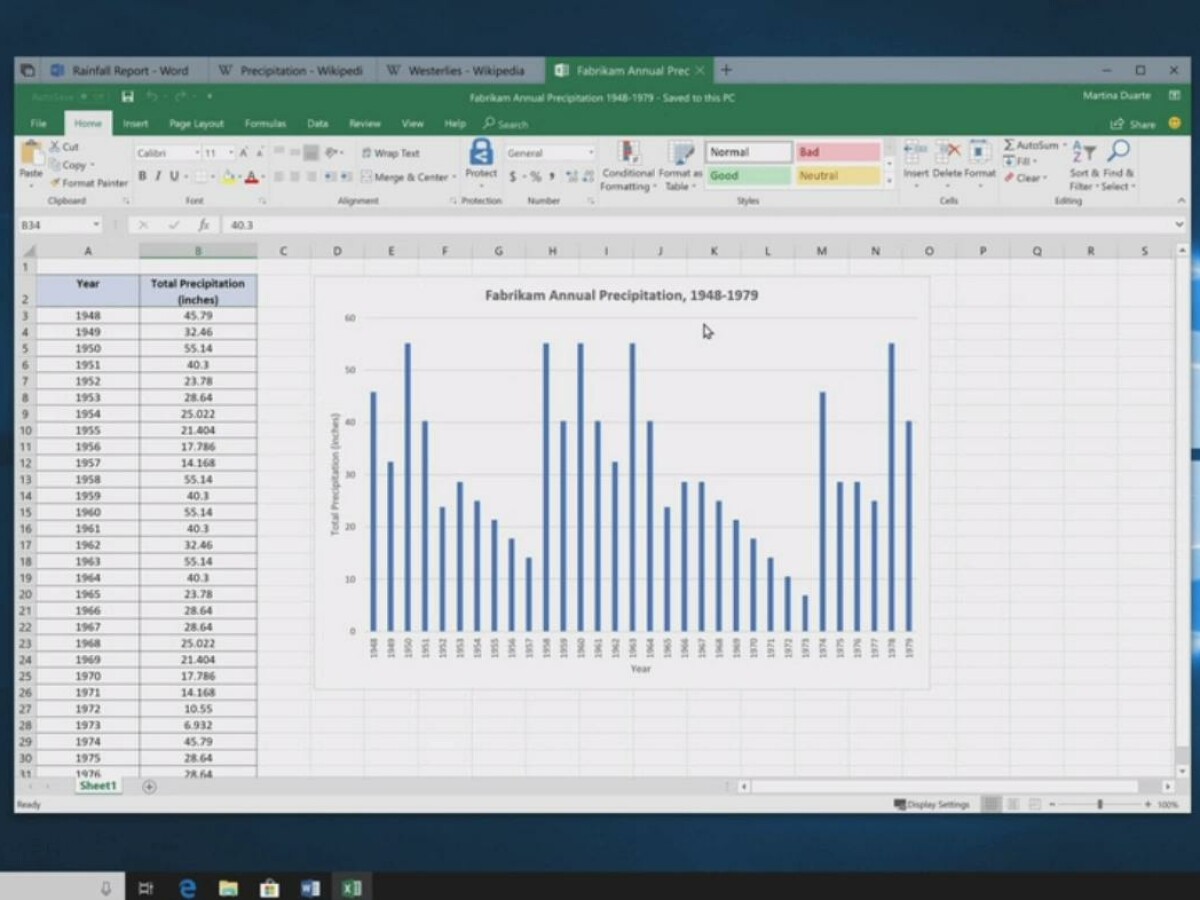This screenshot has height=900, width=1200.
Task: Click Display Settings in status bar
Action: [x=931, y=804]
